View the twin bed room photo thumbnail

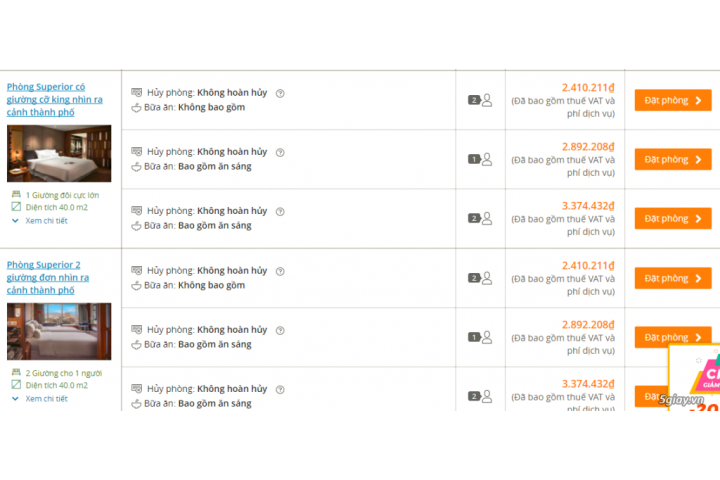pyautogui.click(x=59, y=331)
